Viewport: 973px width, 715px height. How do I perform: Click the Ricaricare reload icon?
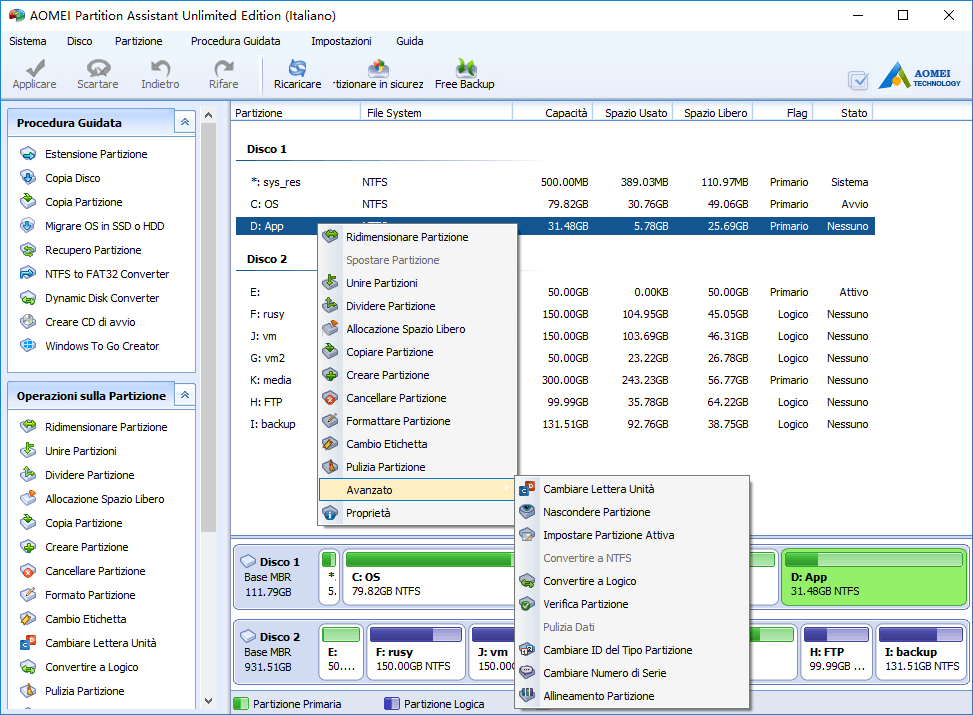(x=298, y=68)
